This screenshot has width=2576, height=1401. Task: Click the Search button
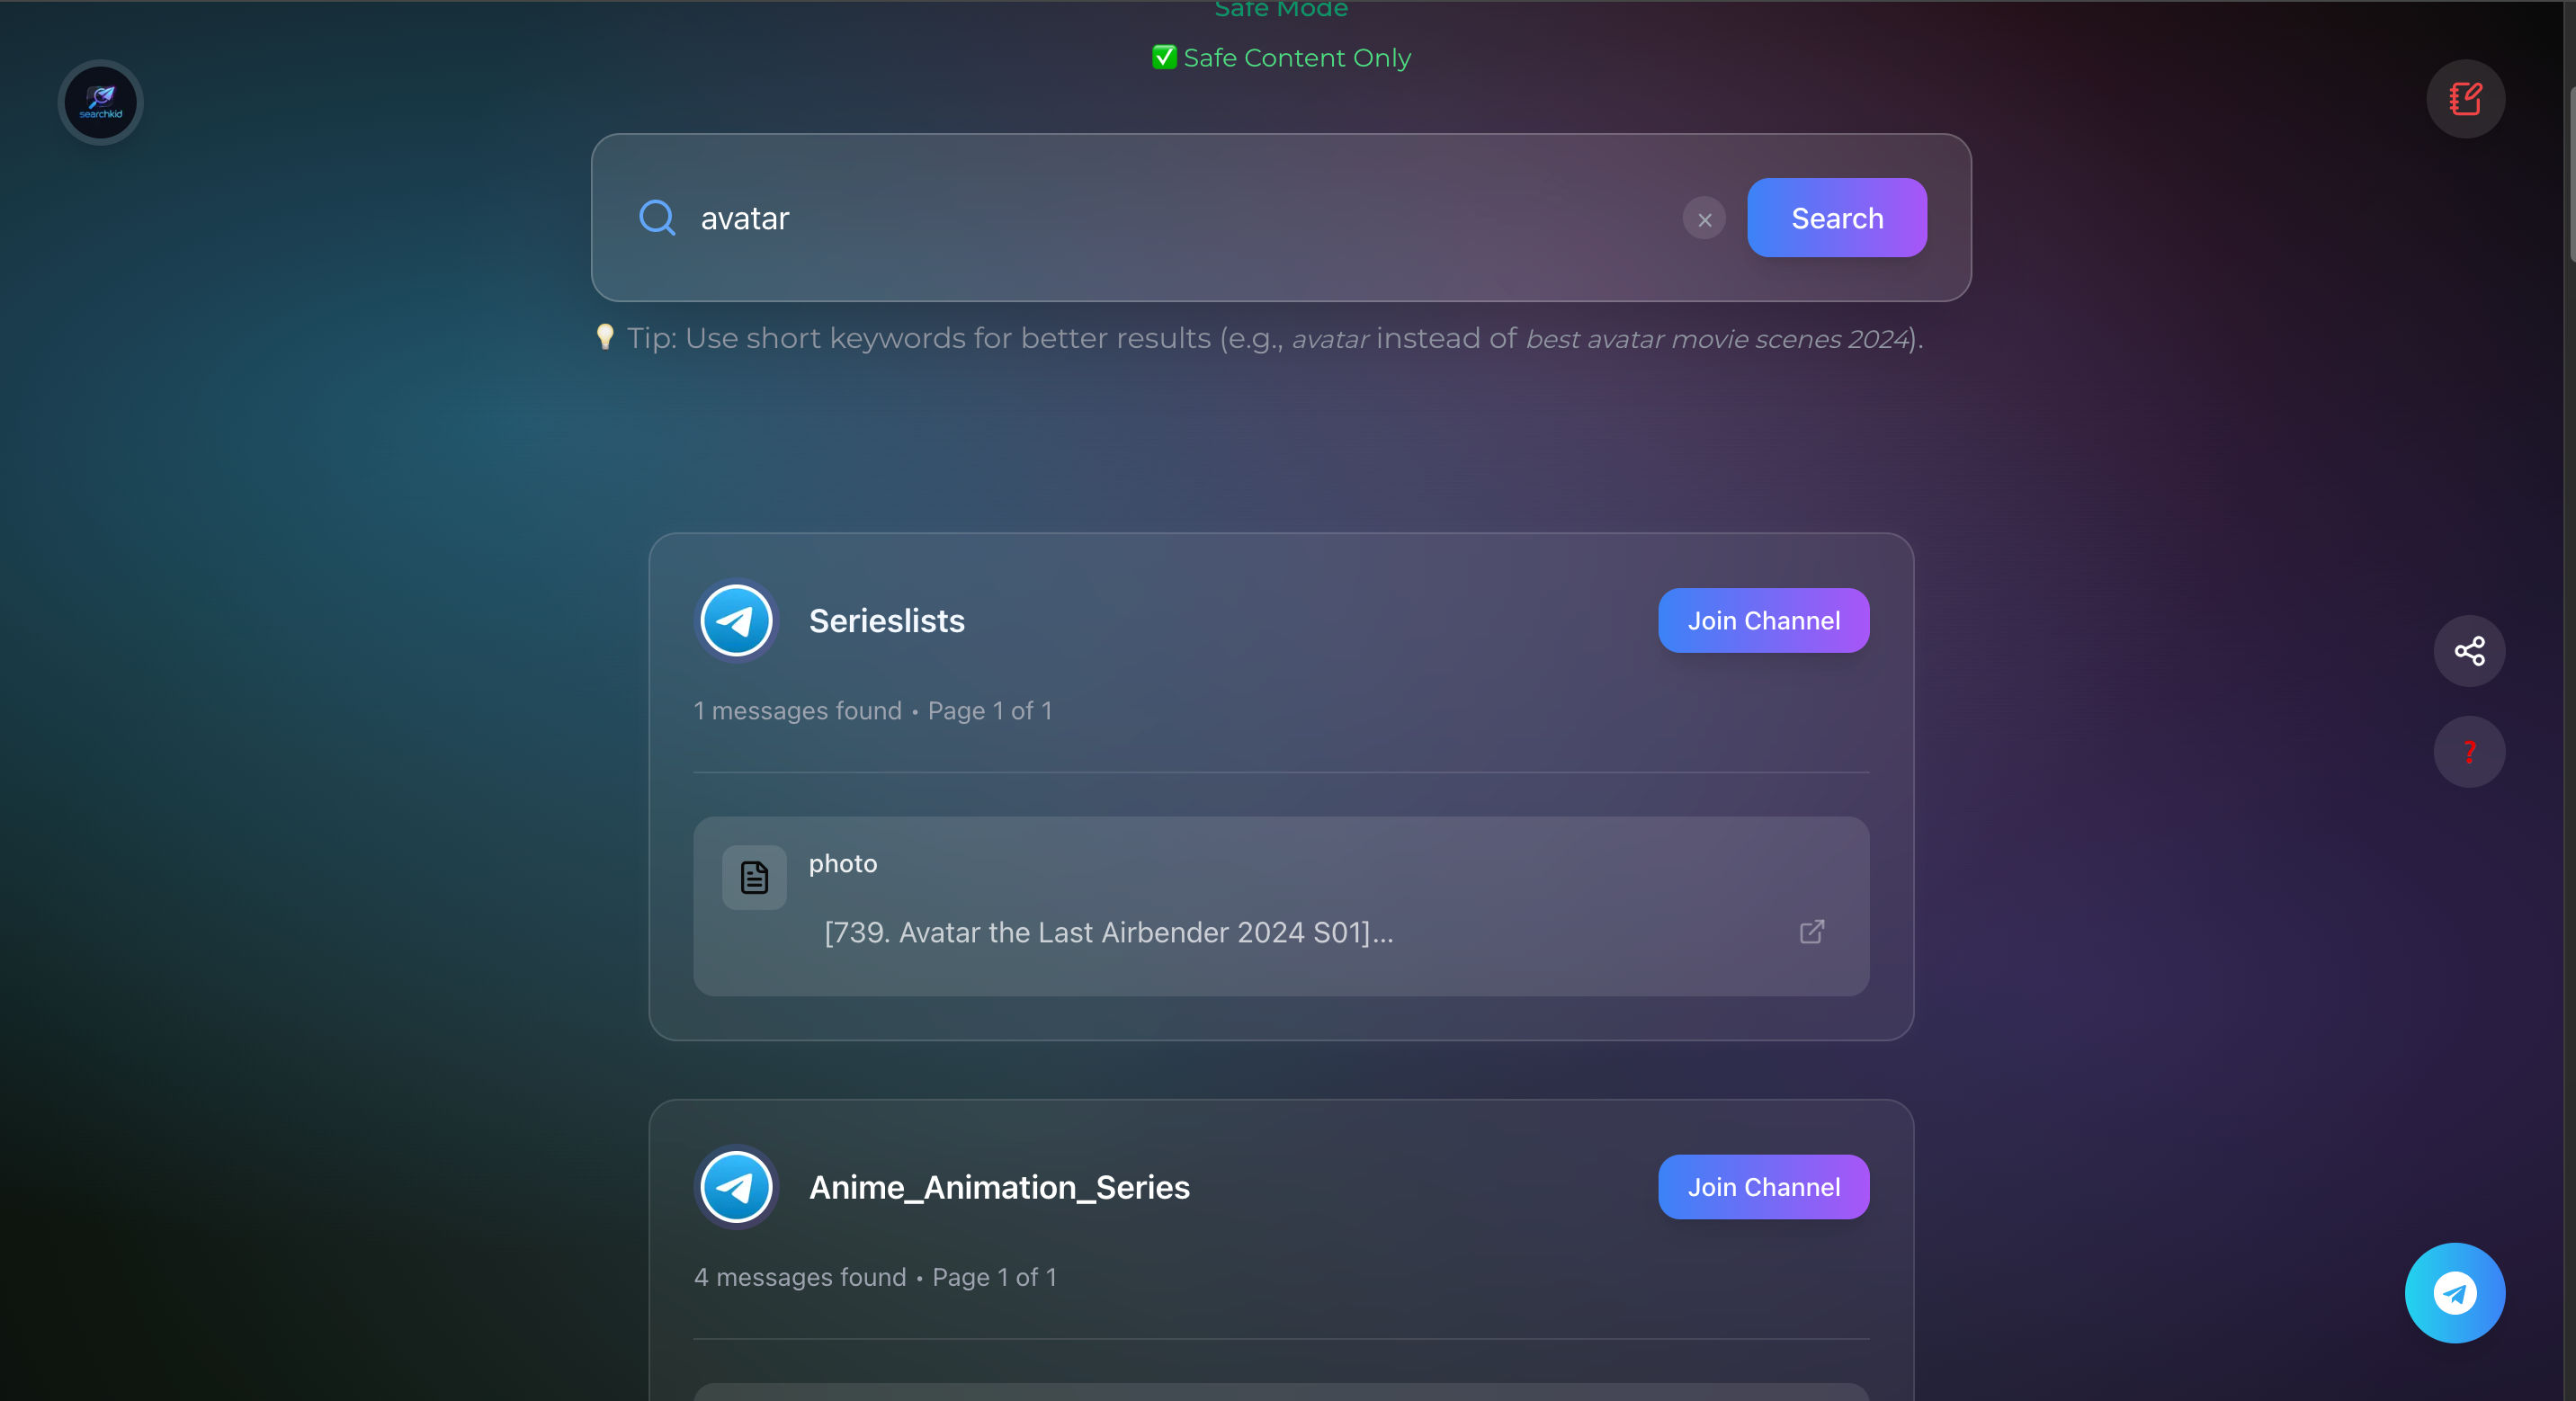coord(1837,218)
